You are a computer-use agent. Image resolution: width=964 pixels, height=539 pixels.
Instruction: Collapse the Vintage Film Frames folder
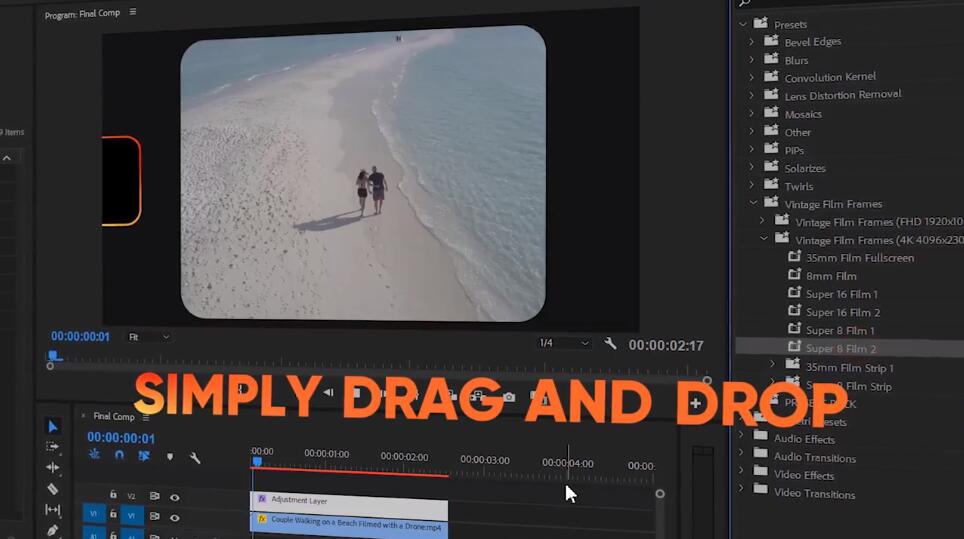(x=753, y=202)
